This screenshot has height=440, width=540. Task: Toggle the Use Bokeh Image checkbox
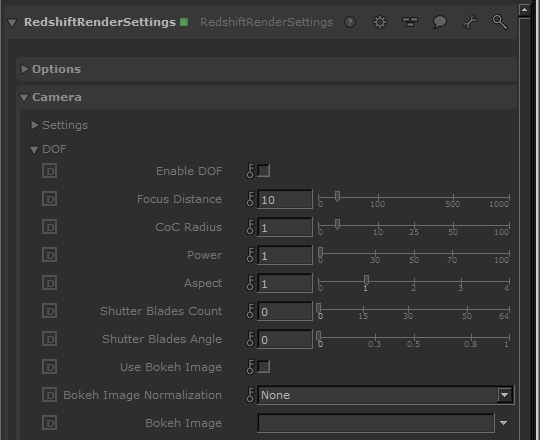[x=264, y=367]
